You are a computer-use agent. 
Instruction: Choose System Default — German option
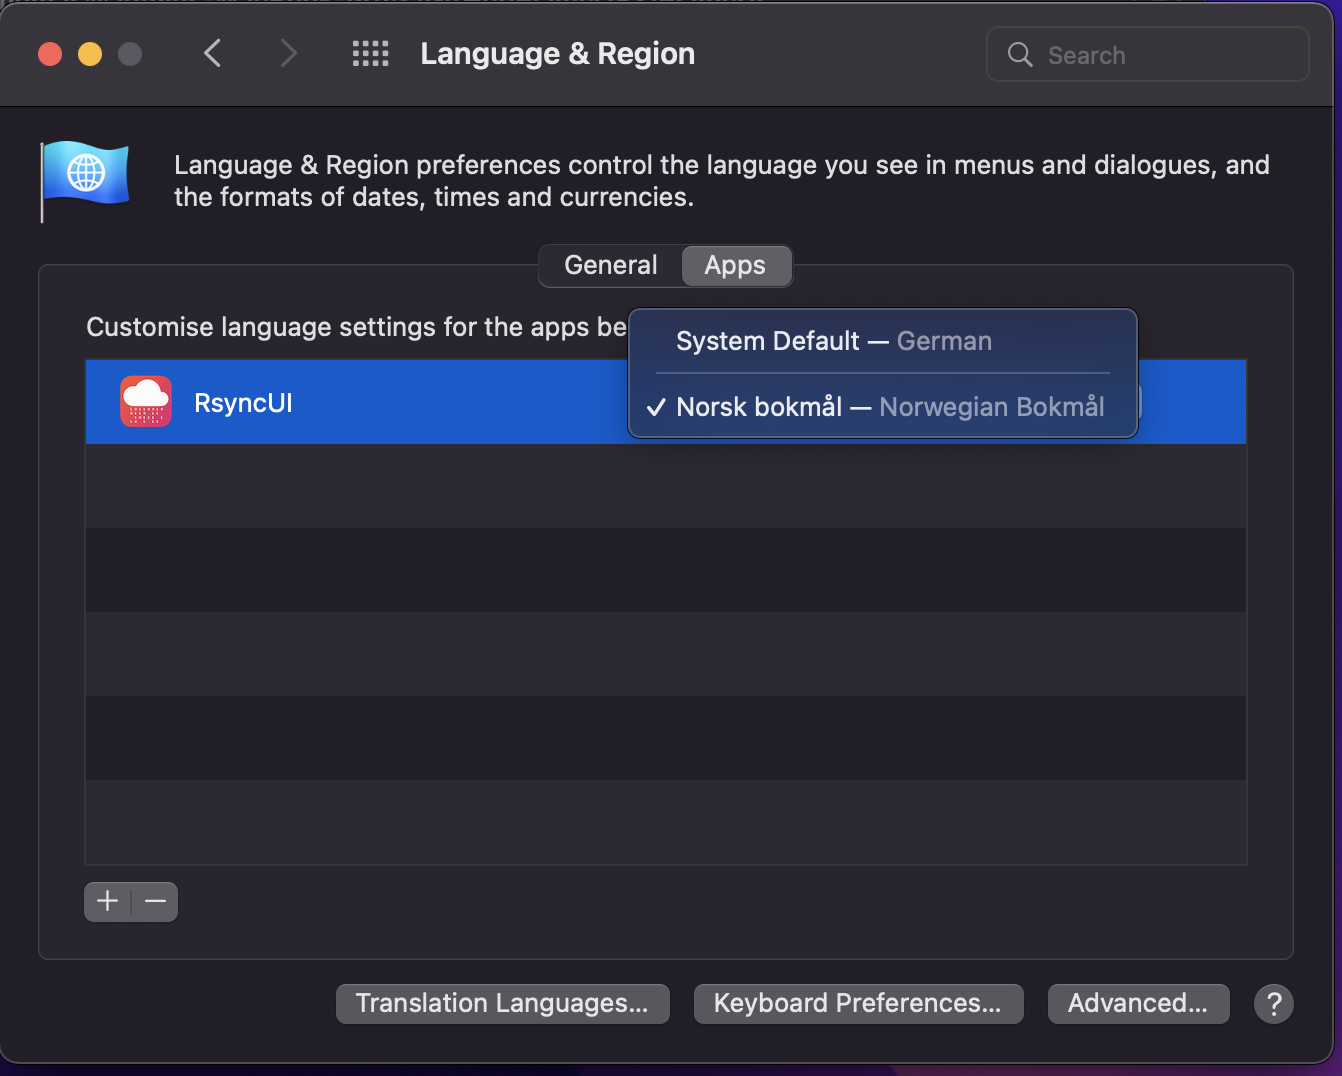click(x=834, y=341)
